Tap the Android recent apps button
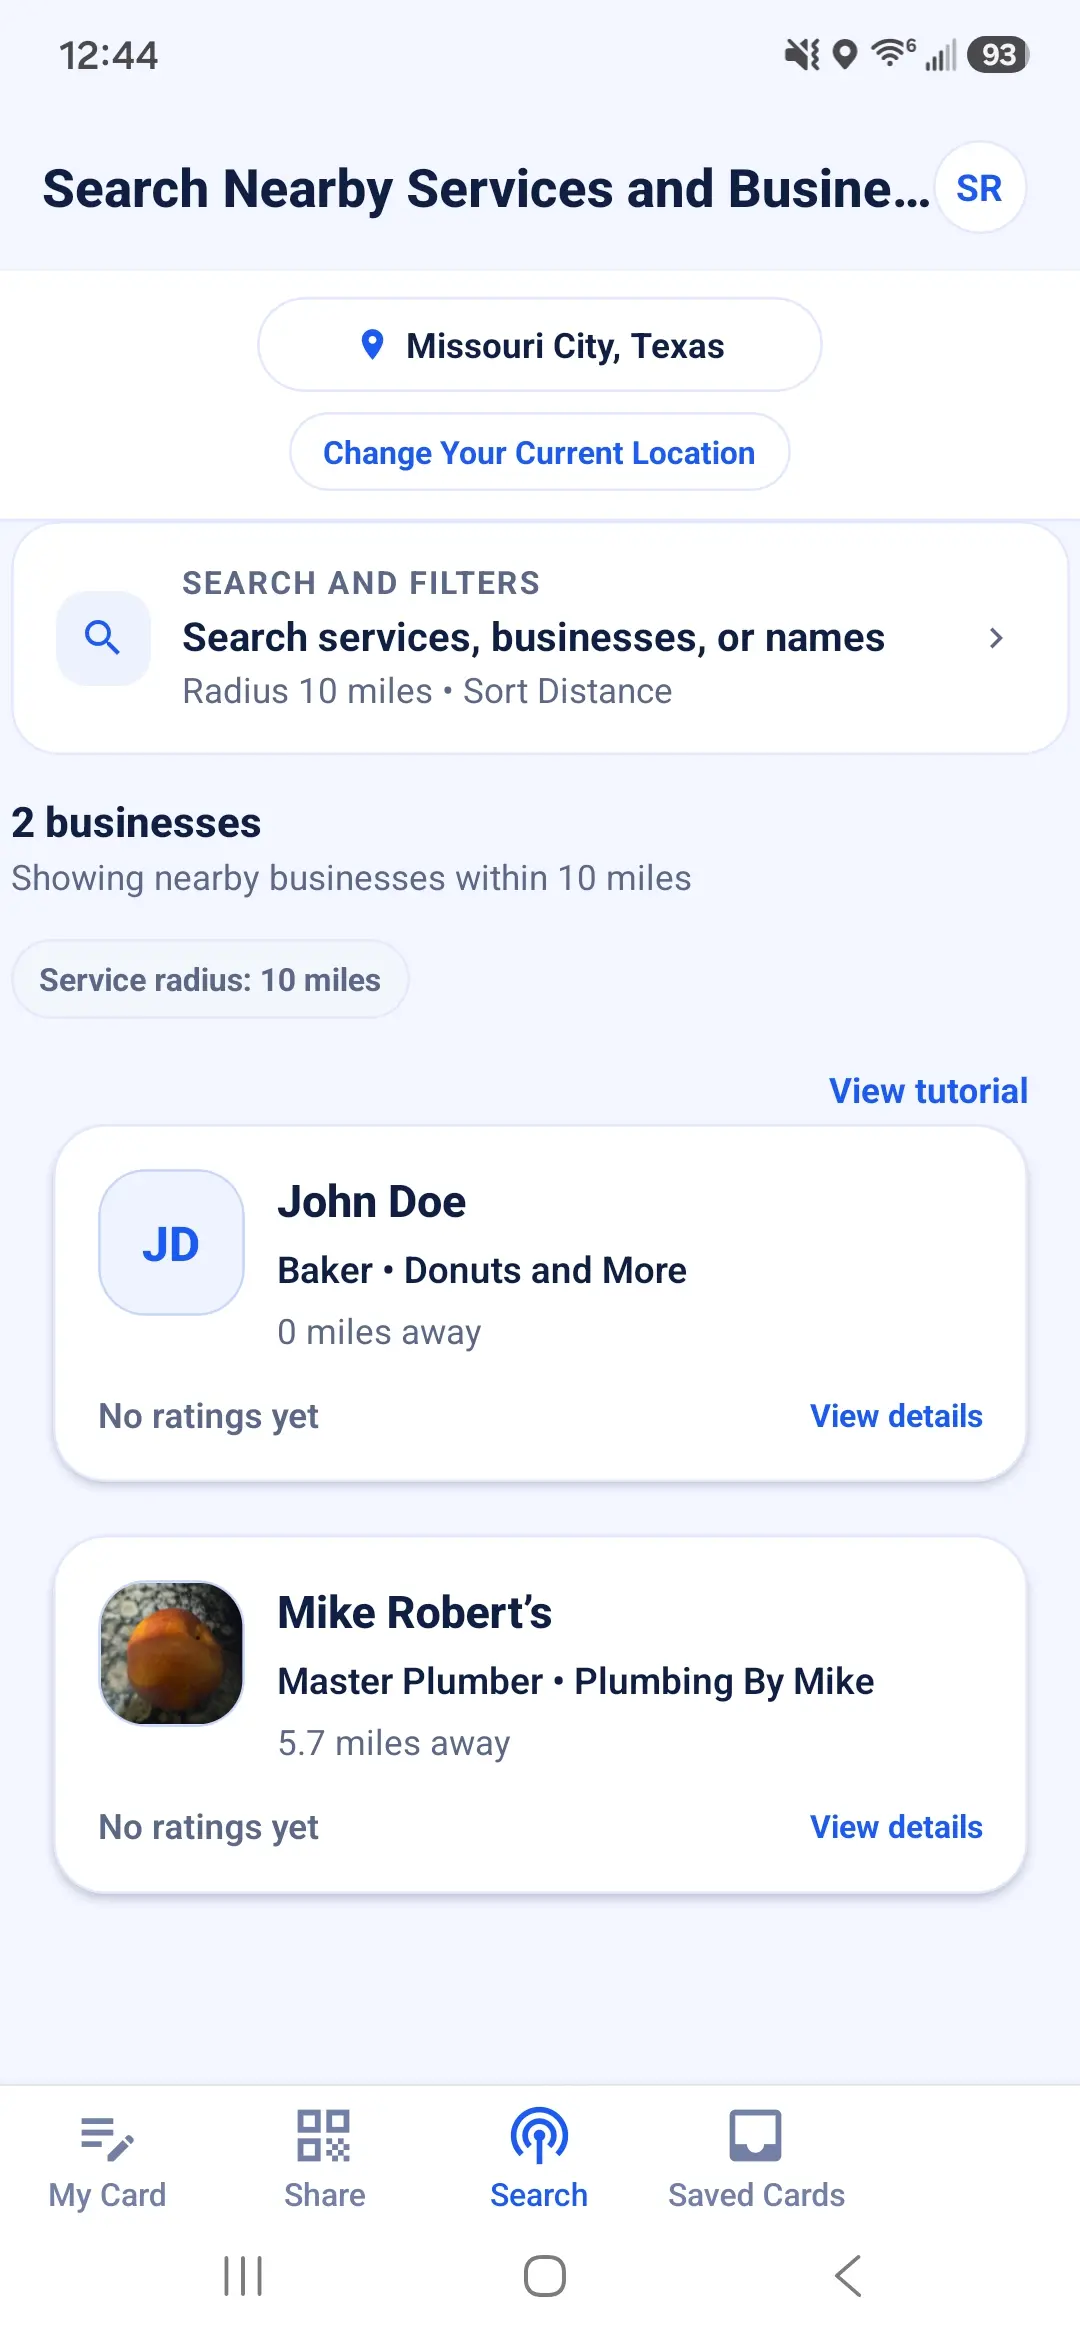Image resolution: width=1080 pixels, height=2340 pixels. tap(243, 2276)
